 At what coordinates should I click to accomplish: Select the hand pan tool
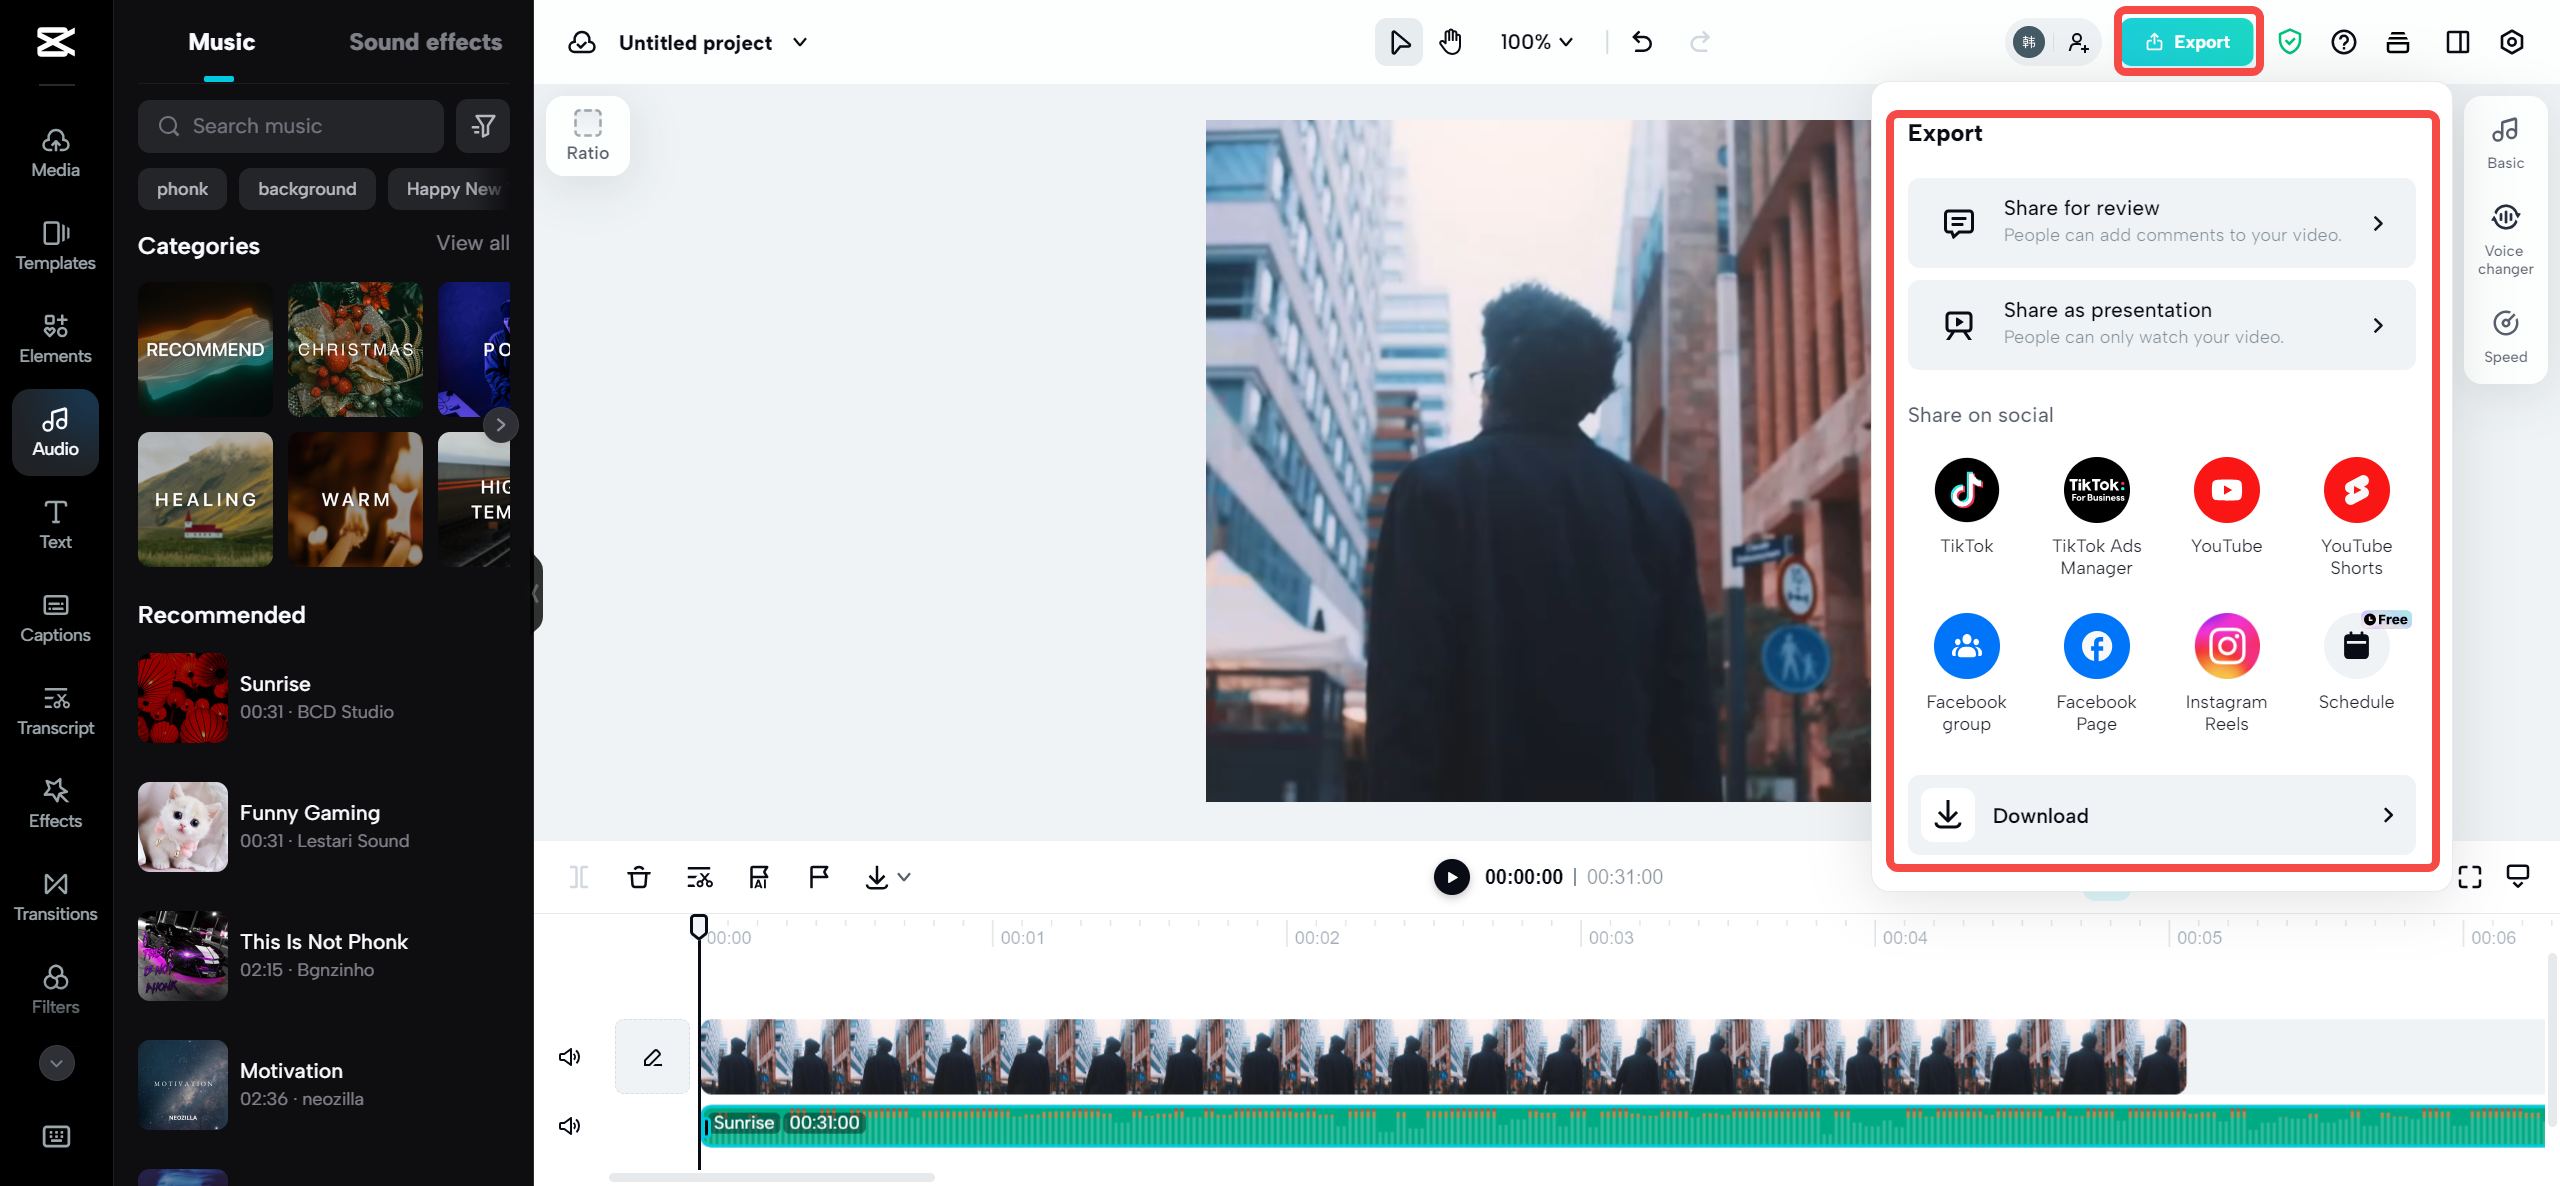1450,42
